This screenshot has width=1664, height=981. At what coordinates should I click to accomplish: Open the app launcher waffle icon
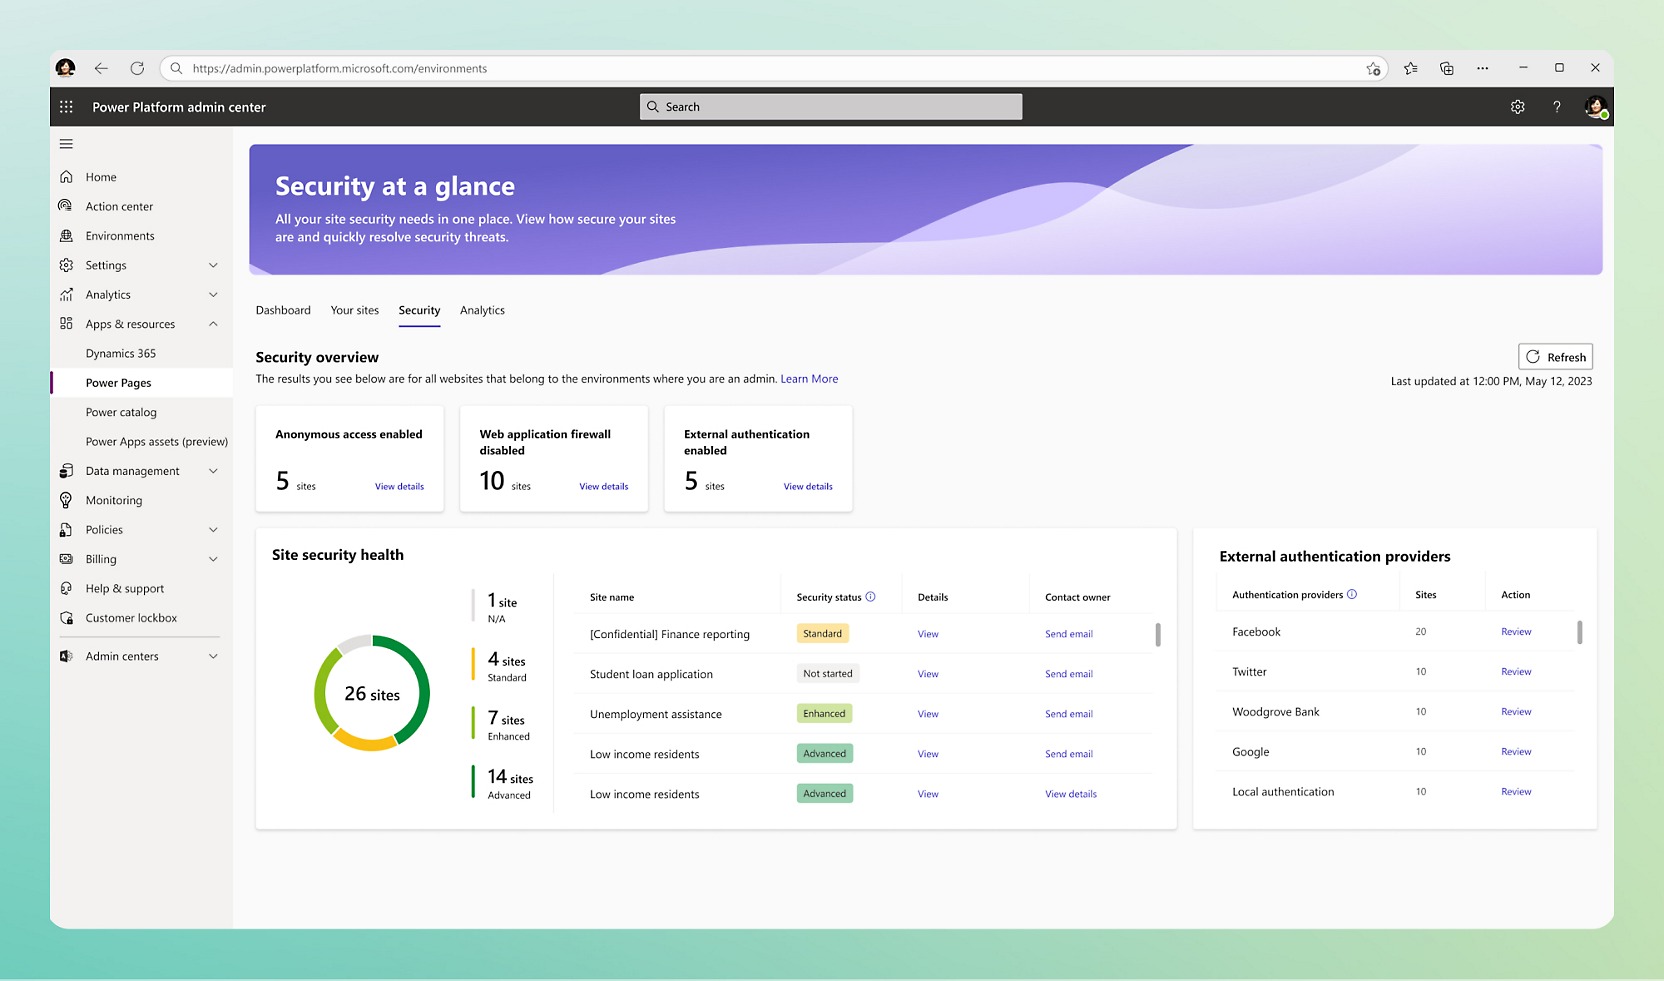(66, 107)
